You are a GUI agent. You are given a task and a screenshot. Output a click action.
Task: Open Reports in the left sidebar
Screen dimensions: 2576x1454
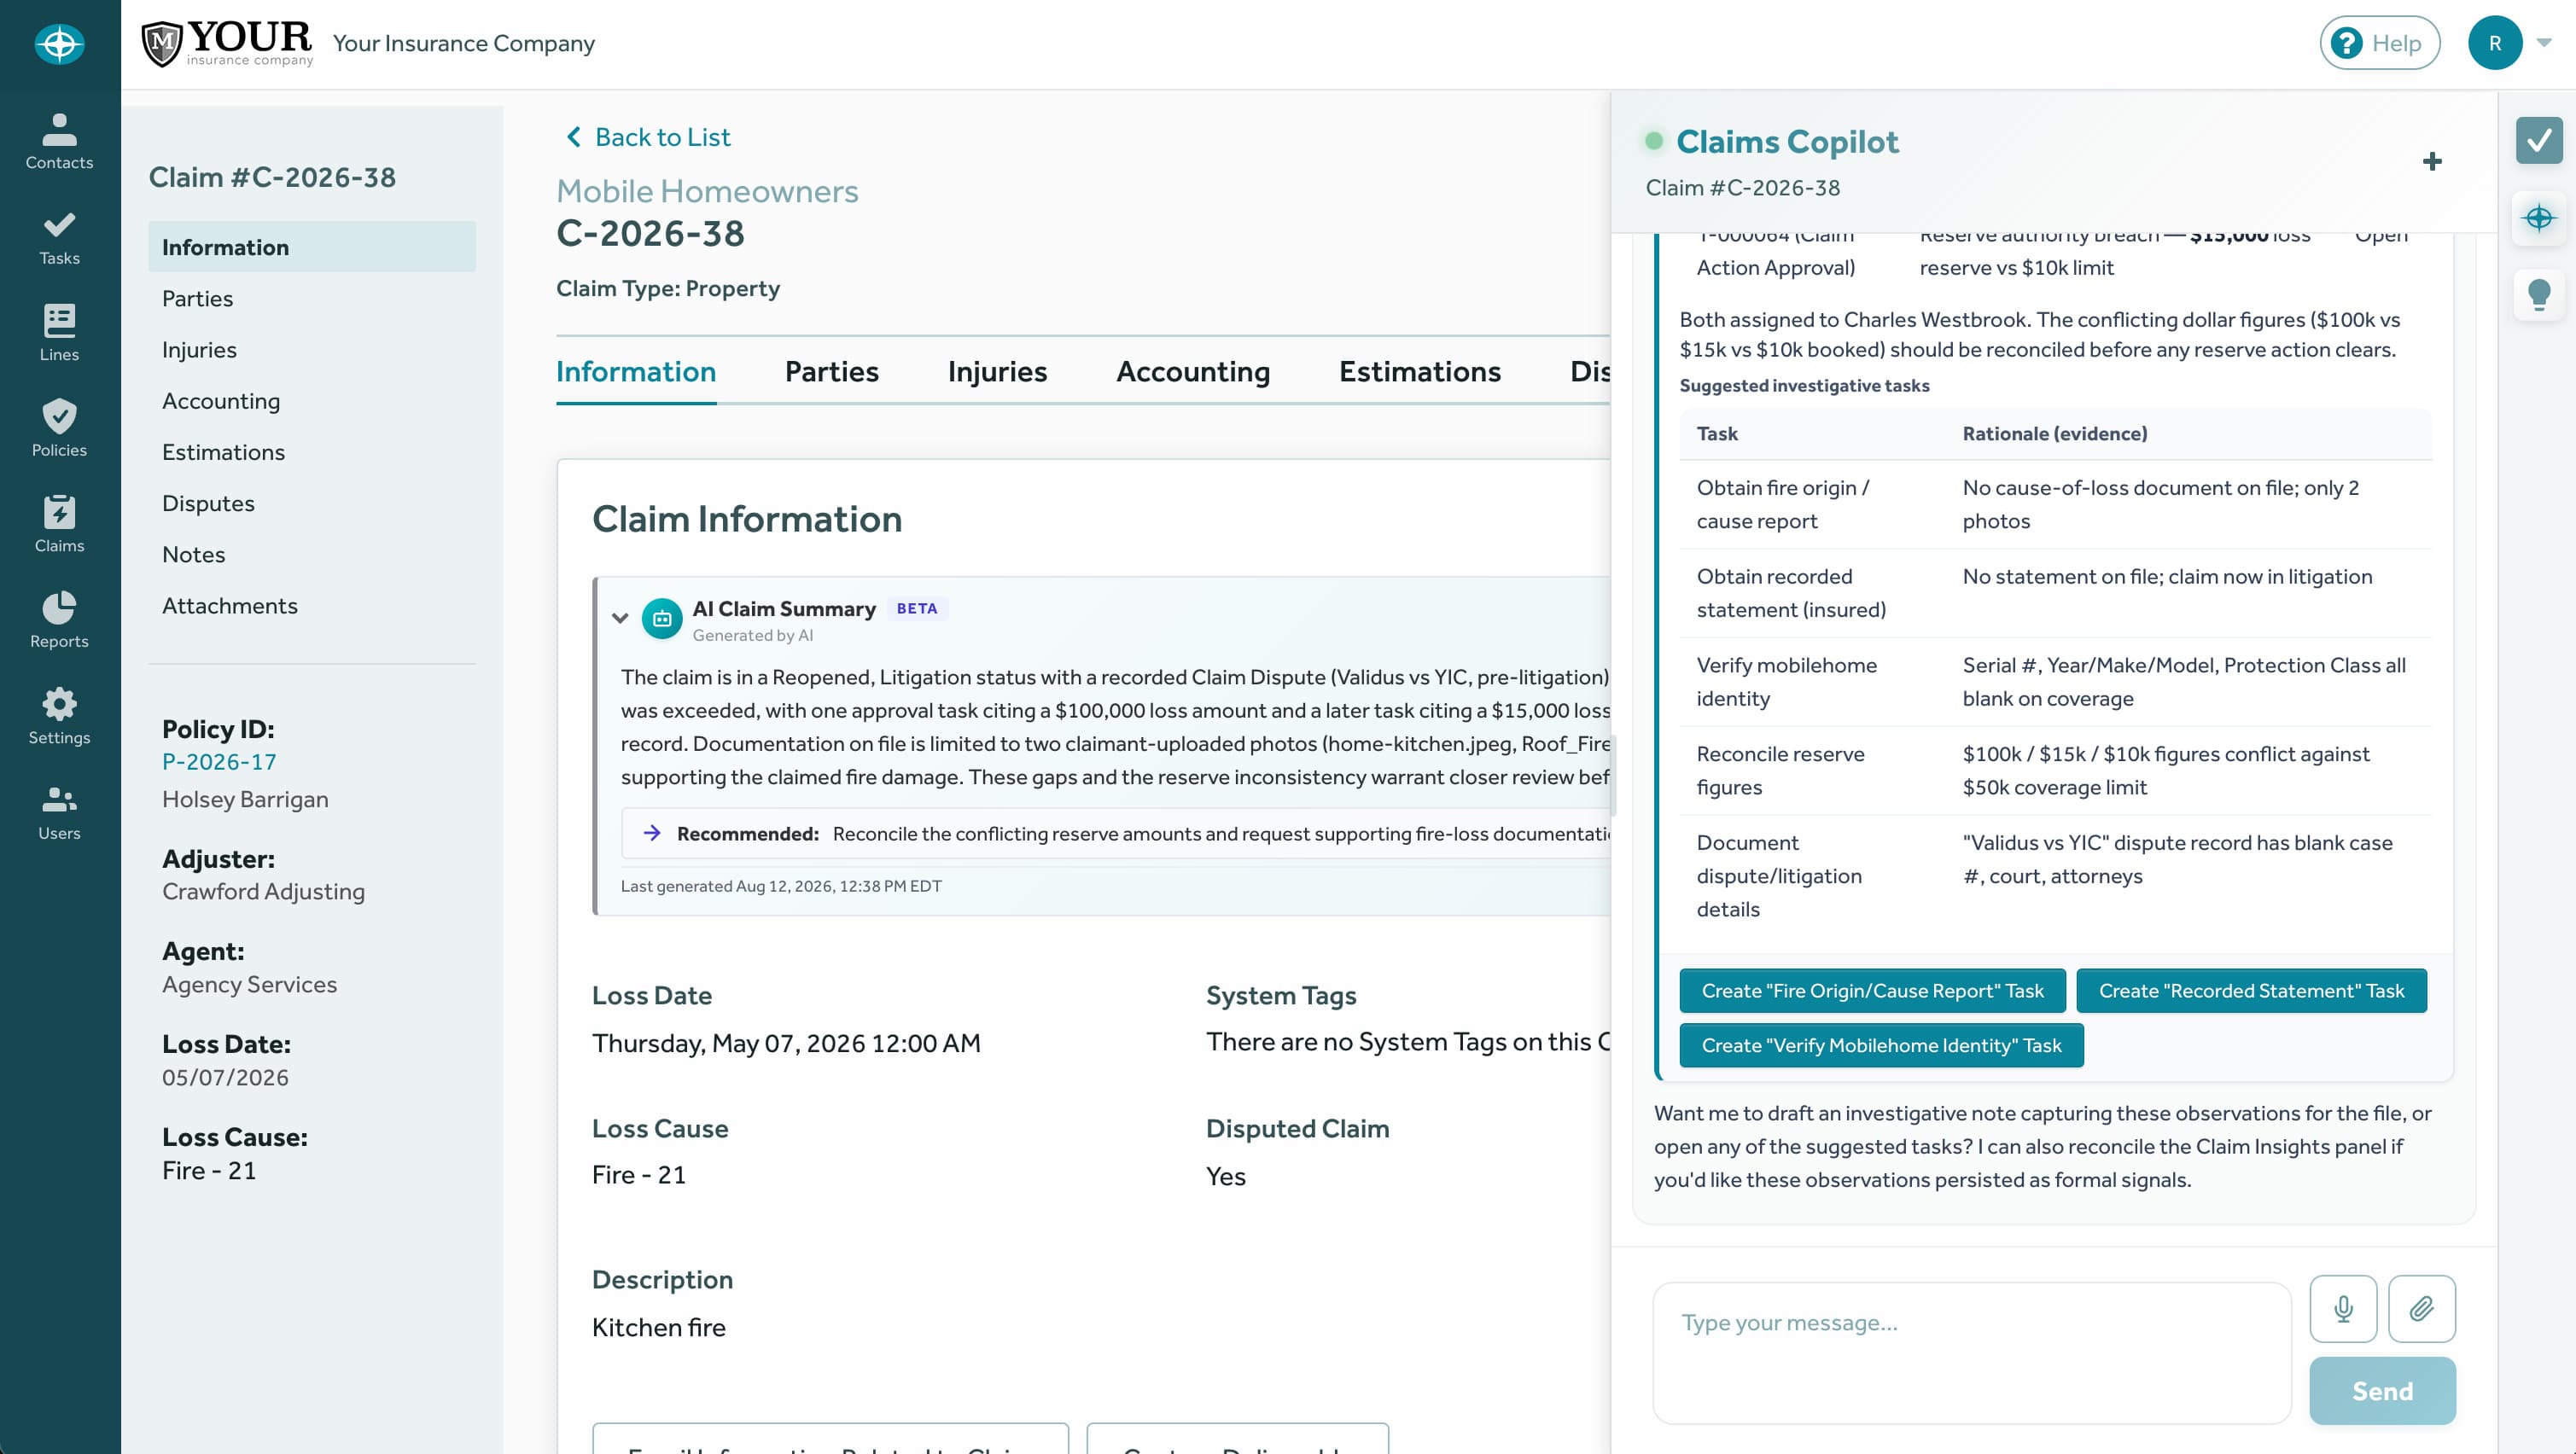[x=59, y=620]
